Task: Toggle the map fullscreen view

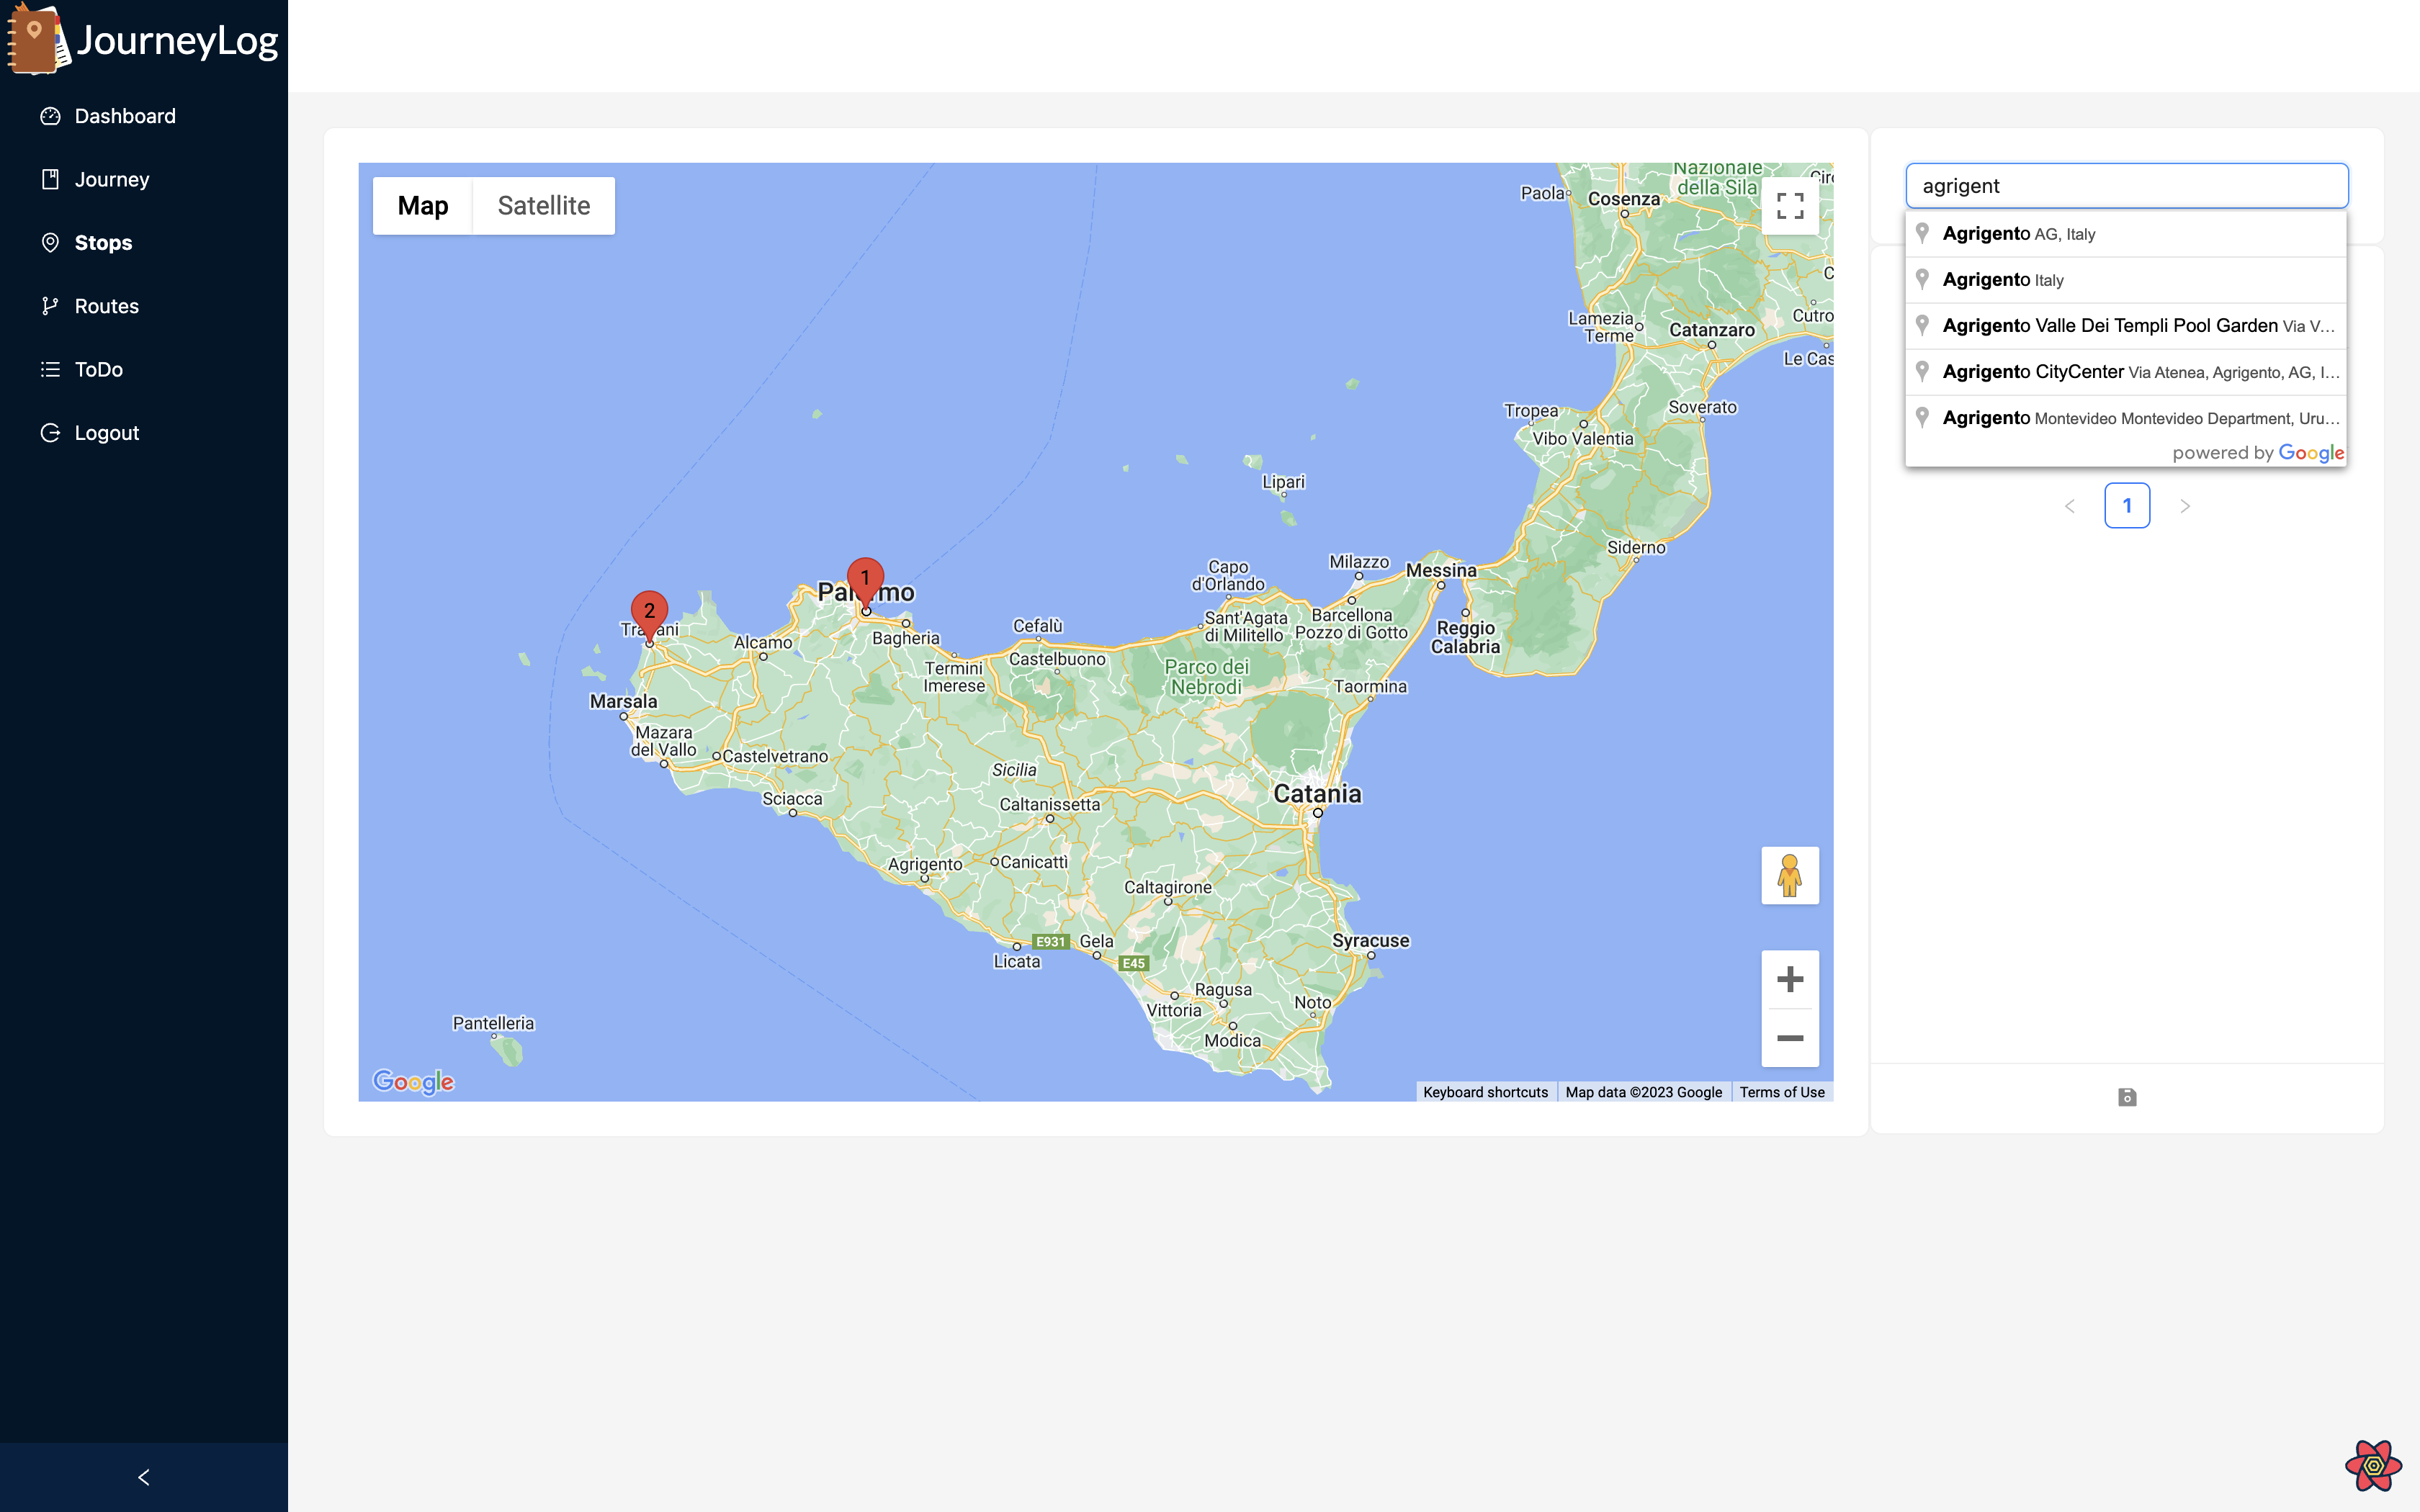Action: [1789, 206]
